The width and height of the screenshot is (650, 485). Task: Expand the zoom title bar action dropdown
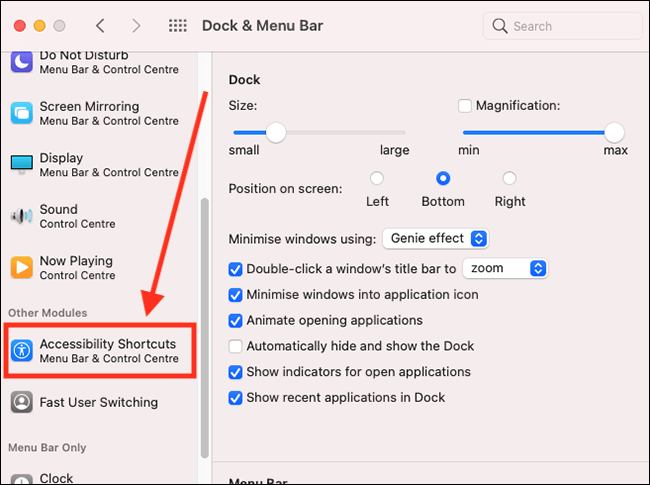[505, 268]
